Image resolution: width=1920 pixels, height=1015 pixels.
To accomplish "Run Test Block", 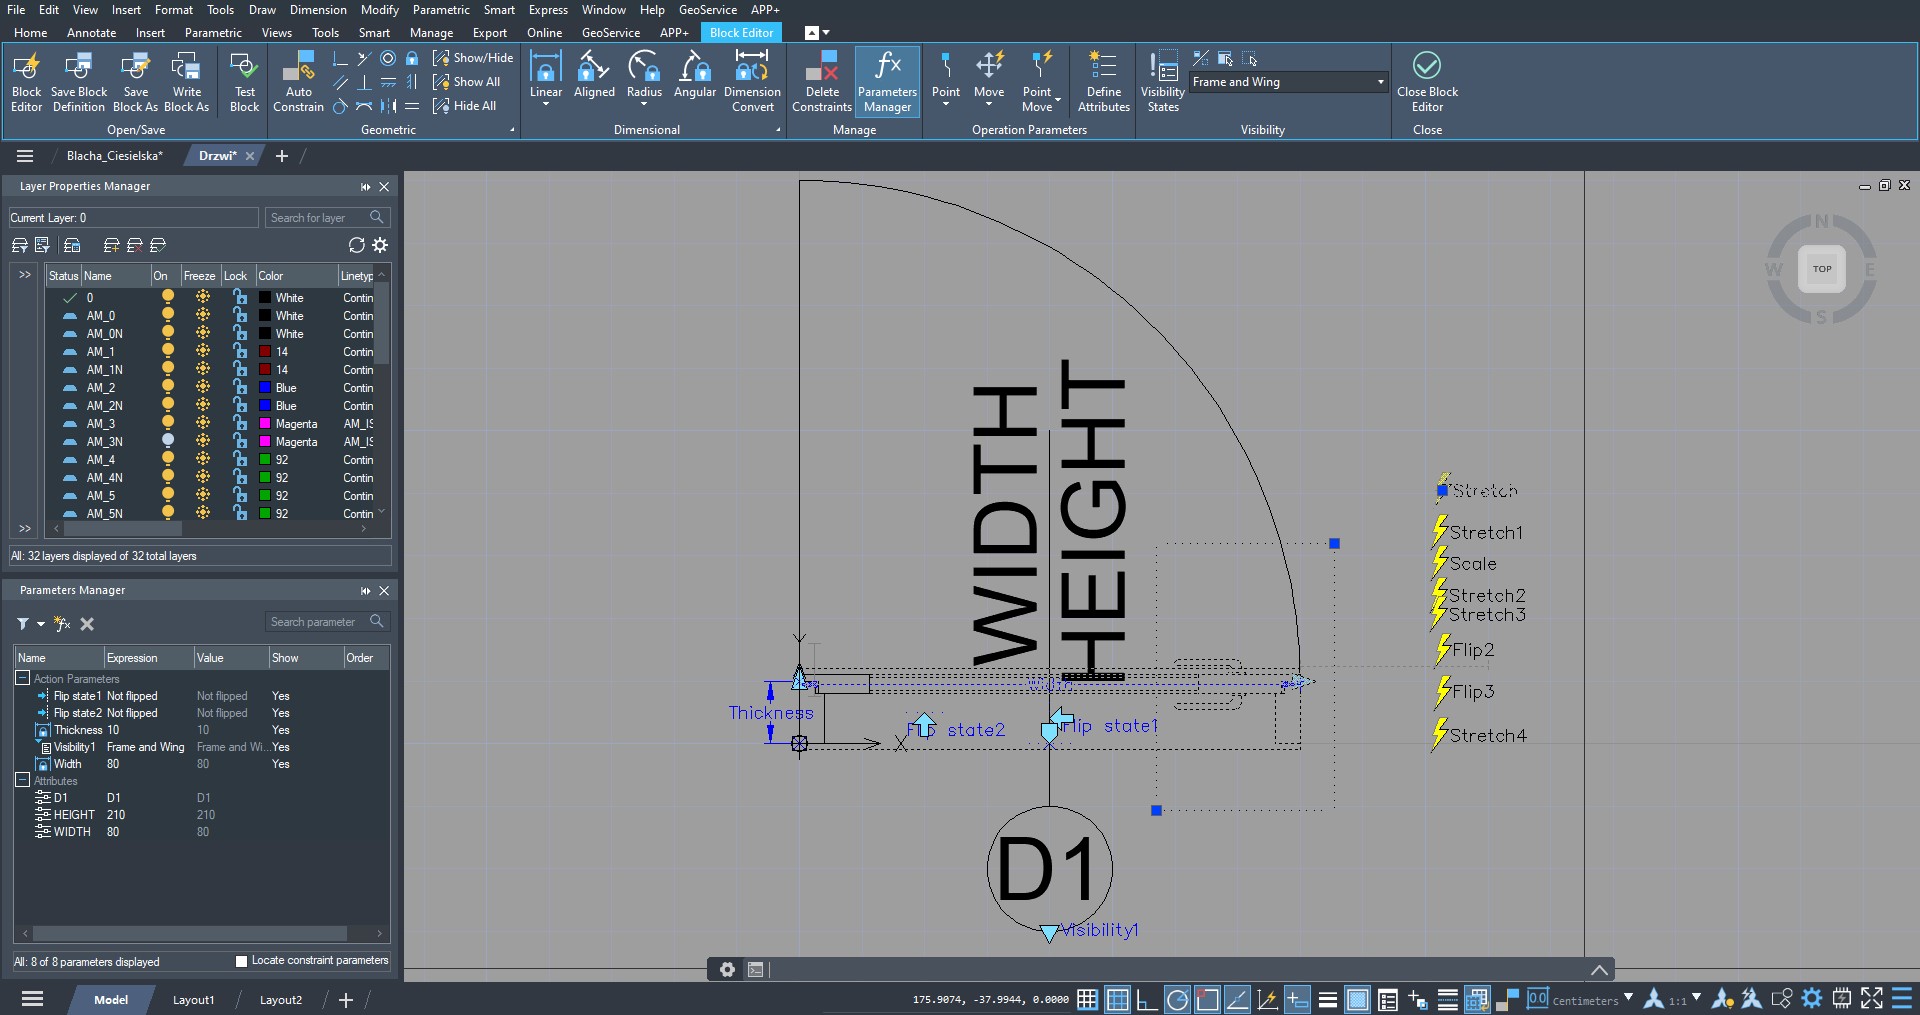I will click(244, 82).
